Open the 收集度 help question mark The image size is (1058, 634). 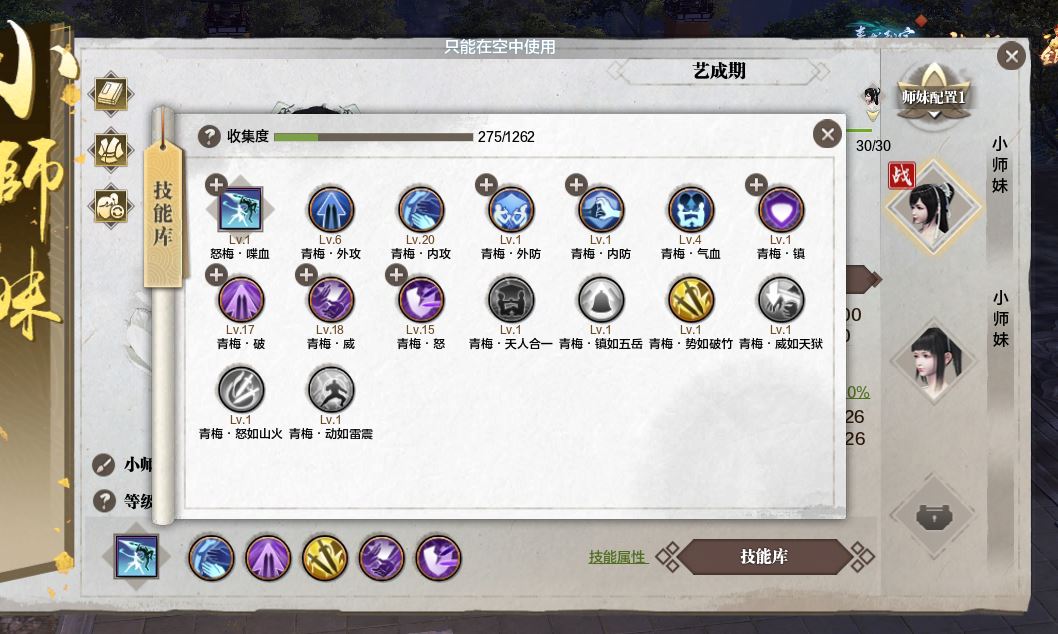209,136
